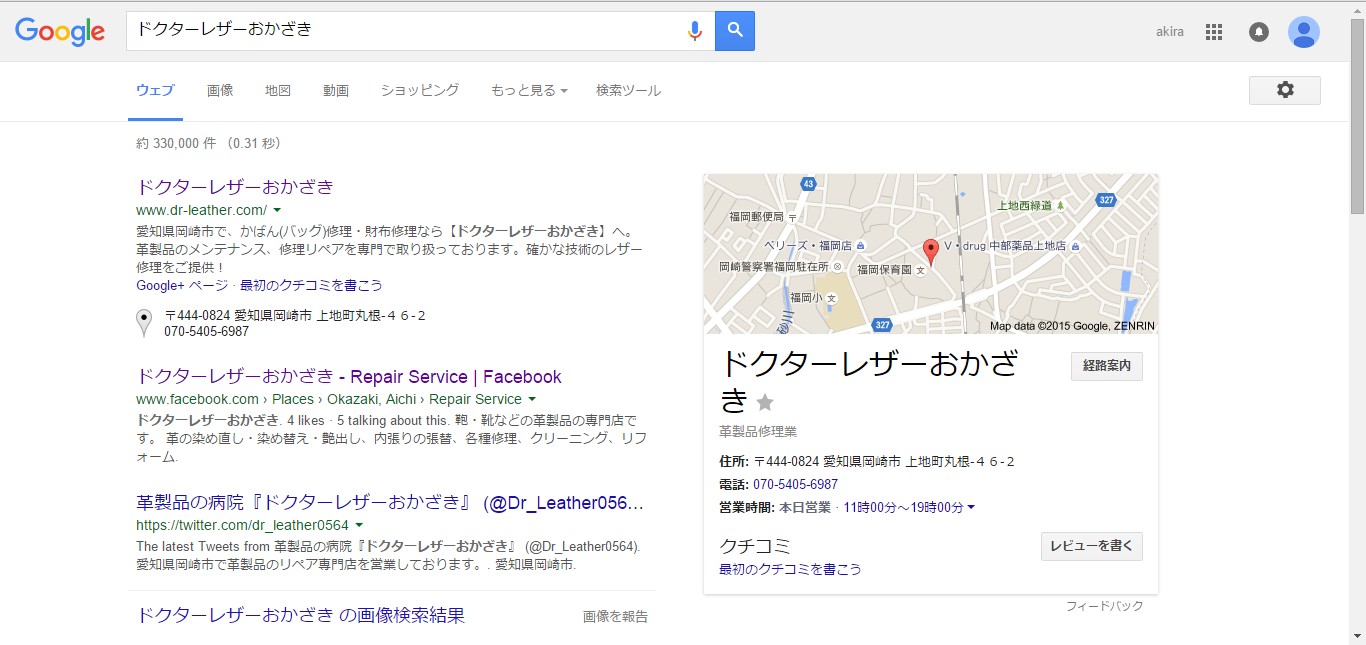Click the location pin icon beside the address
The height and width of the screenshot is (645, 1366).
coord(144,322)
